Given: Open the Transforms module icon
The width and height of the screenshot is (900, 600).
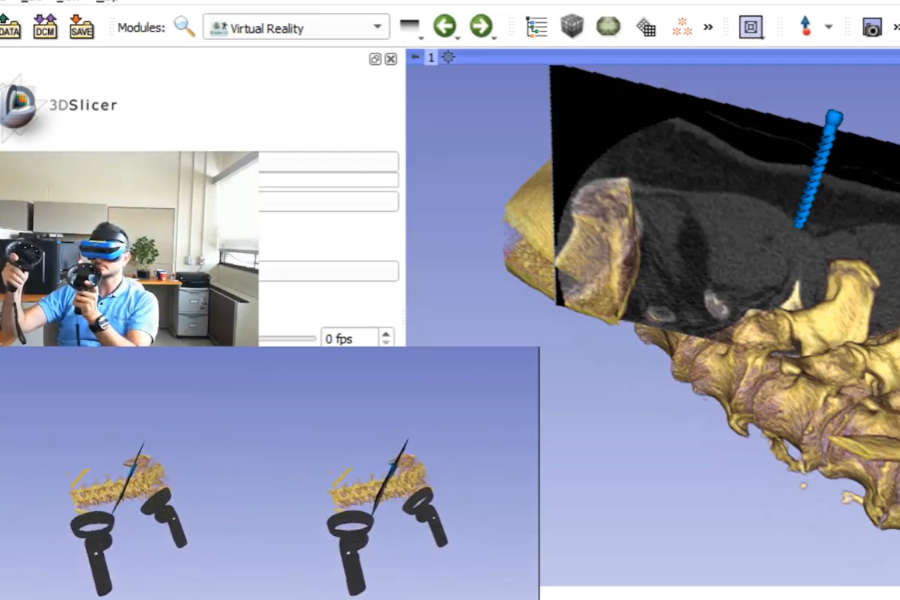Looking at the screenshot, I should pos(646,27).
